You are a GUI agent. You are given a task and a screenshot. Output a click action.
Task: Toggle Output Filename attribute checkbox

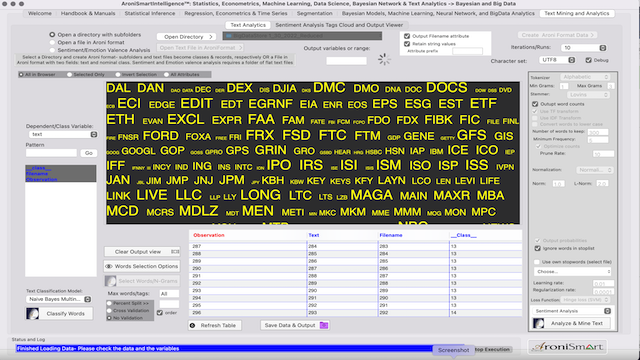click(407, 36)
